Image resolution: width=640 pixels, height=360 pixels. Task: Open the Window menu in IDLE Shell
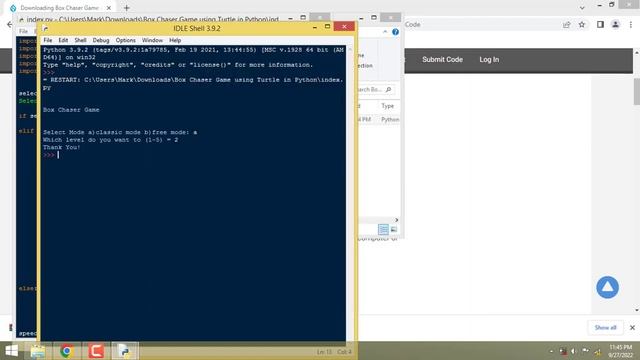point(152,40)
